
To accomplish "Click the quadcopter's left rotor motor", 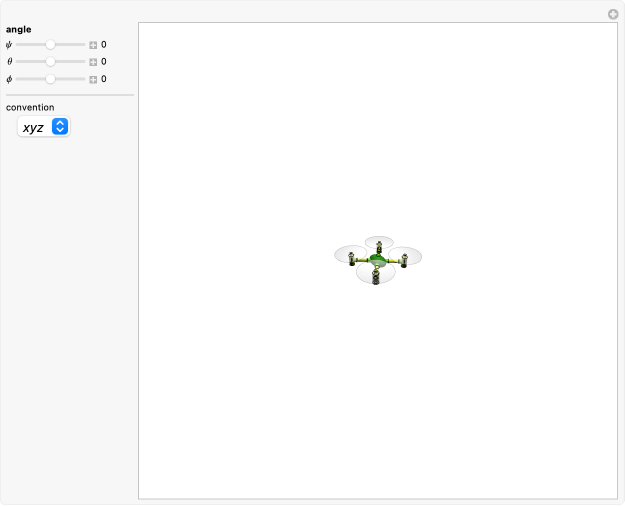I will point(352,260).
